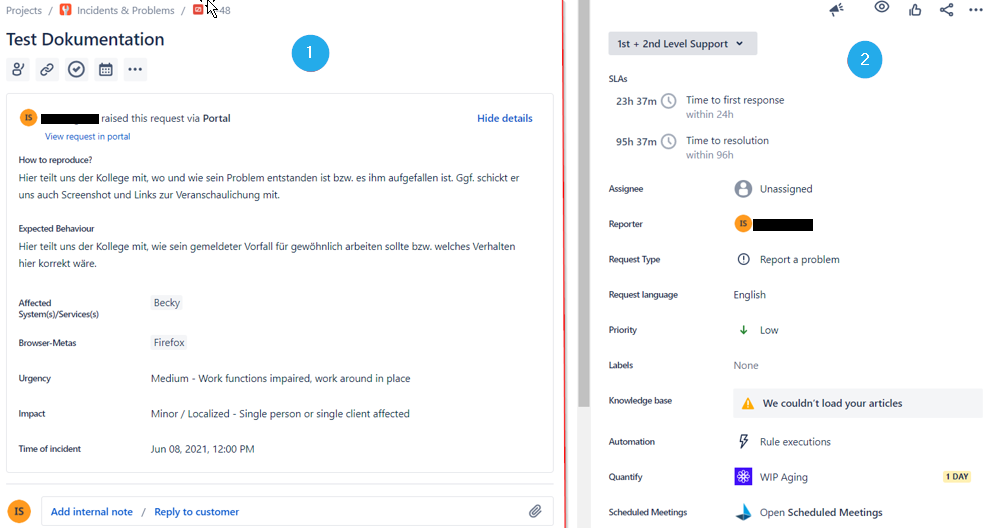Click the checkmark circle toolbar icon
The width and height of the screenshot is (987, 528).
76,69
